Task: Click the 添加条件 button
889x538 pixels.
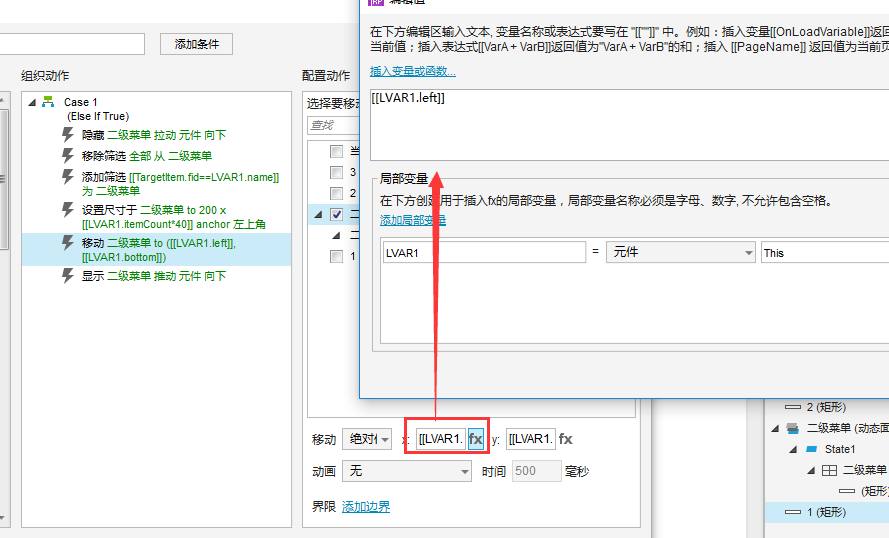Action: pyautogui.click(x=196, y=44)
